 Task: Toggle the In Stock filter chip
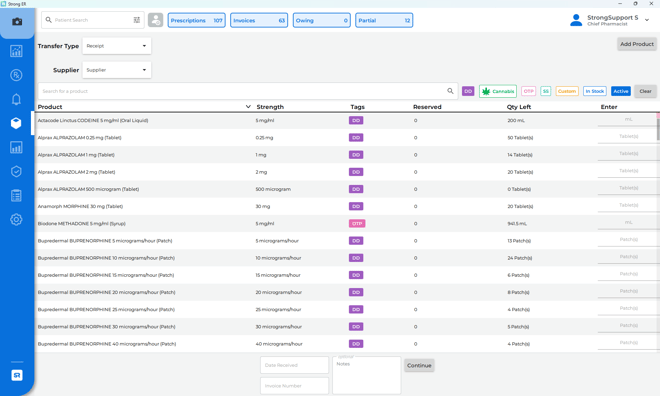(595, 91)
